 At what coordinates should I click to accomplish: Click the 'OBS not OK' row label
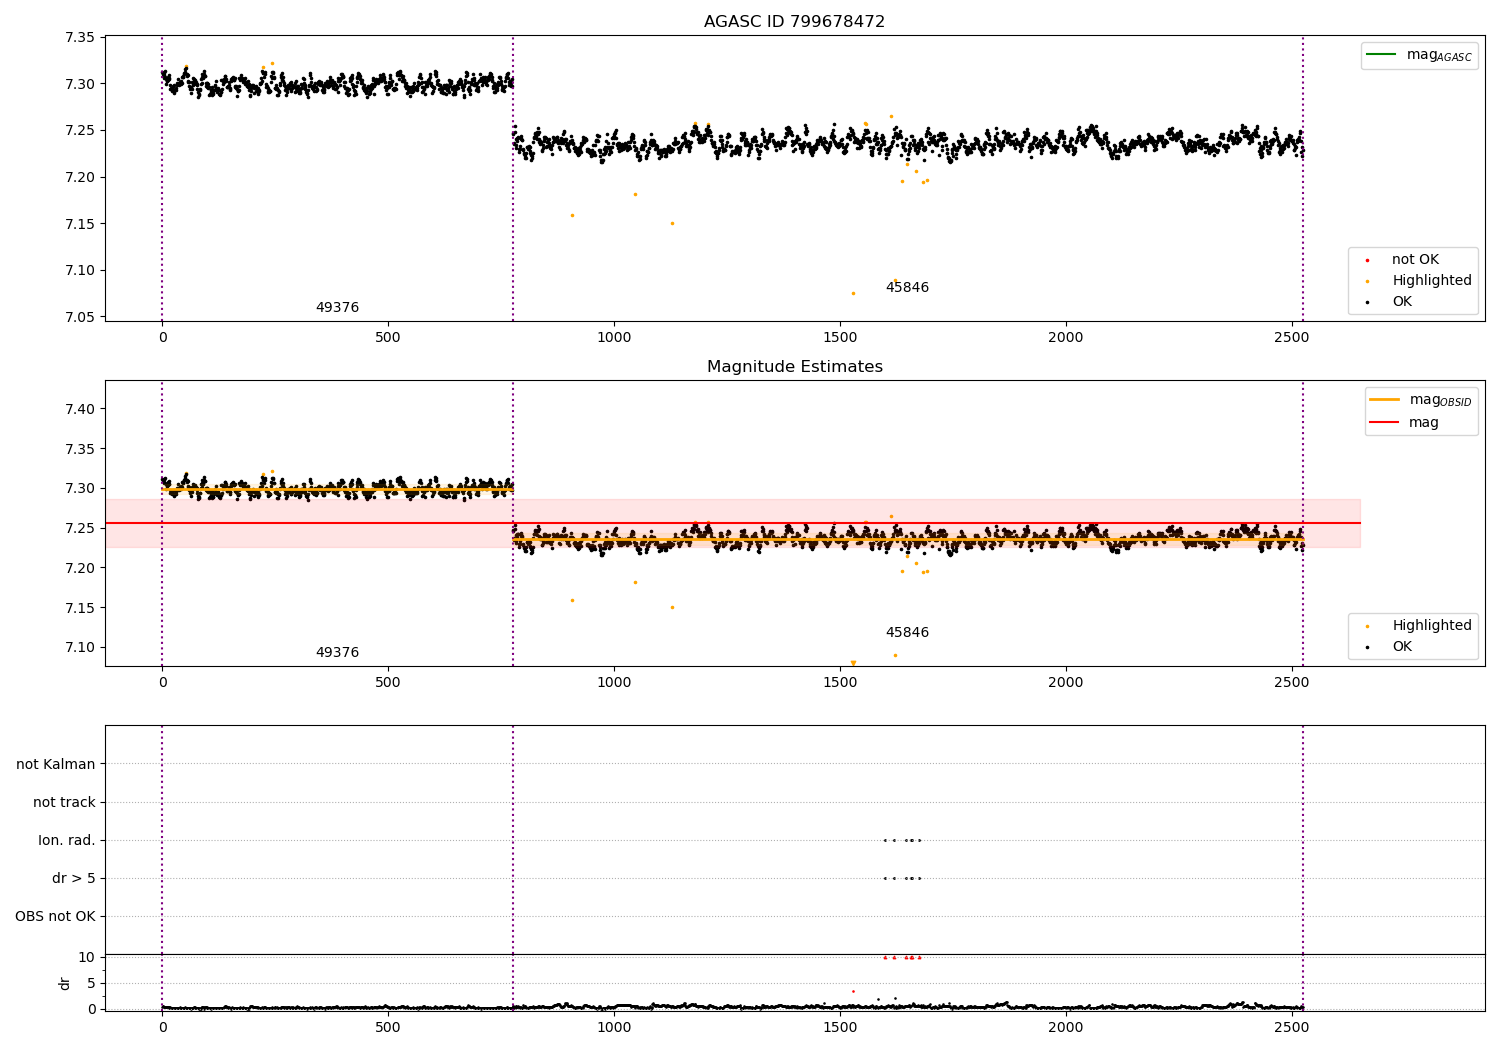pyautogui.click(x=56, y=917)
